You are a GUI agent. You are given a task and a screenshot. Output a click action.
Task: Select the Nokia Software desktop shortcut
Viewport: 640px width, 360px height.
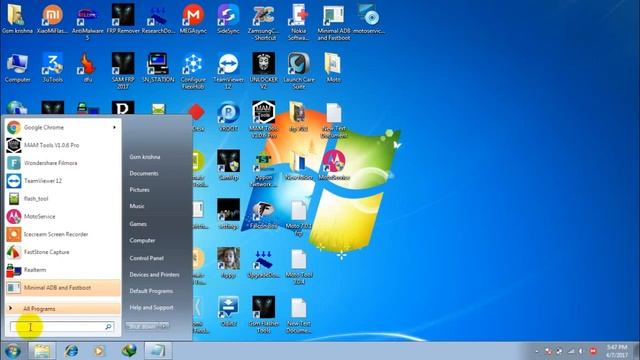coord(298,22)
